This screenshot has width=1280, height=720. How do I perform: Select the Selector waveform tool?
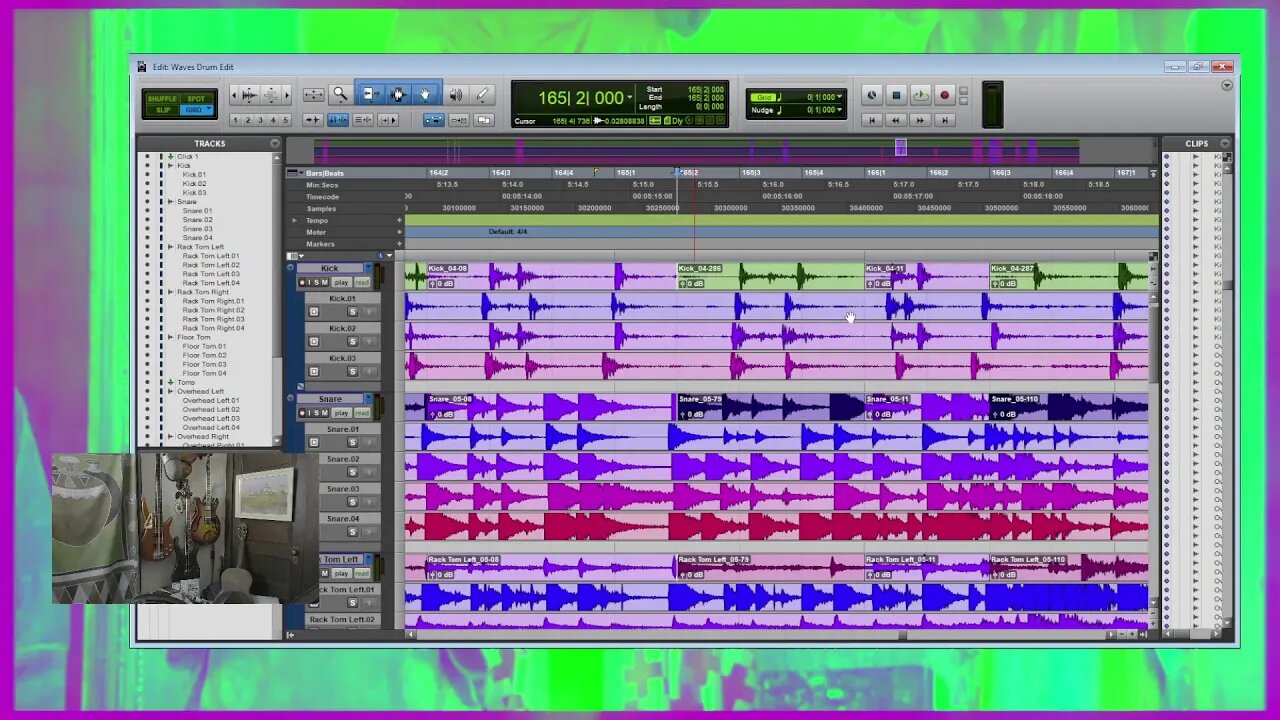pyautogui.click(x=398, y=95)
